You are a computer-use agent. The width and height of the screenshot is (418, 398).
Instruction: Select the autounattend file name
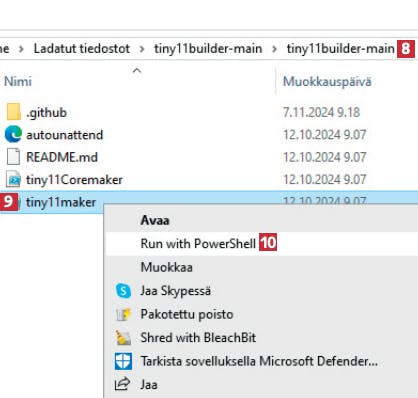click(x=65, y=135)
